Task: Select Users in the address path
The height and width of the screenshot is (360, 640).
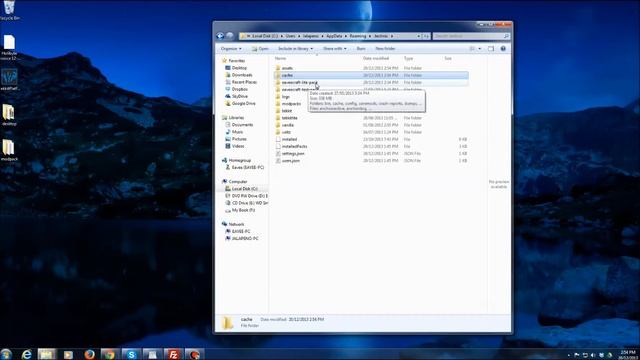Action: click(290, 36)
